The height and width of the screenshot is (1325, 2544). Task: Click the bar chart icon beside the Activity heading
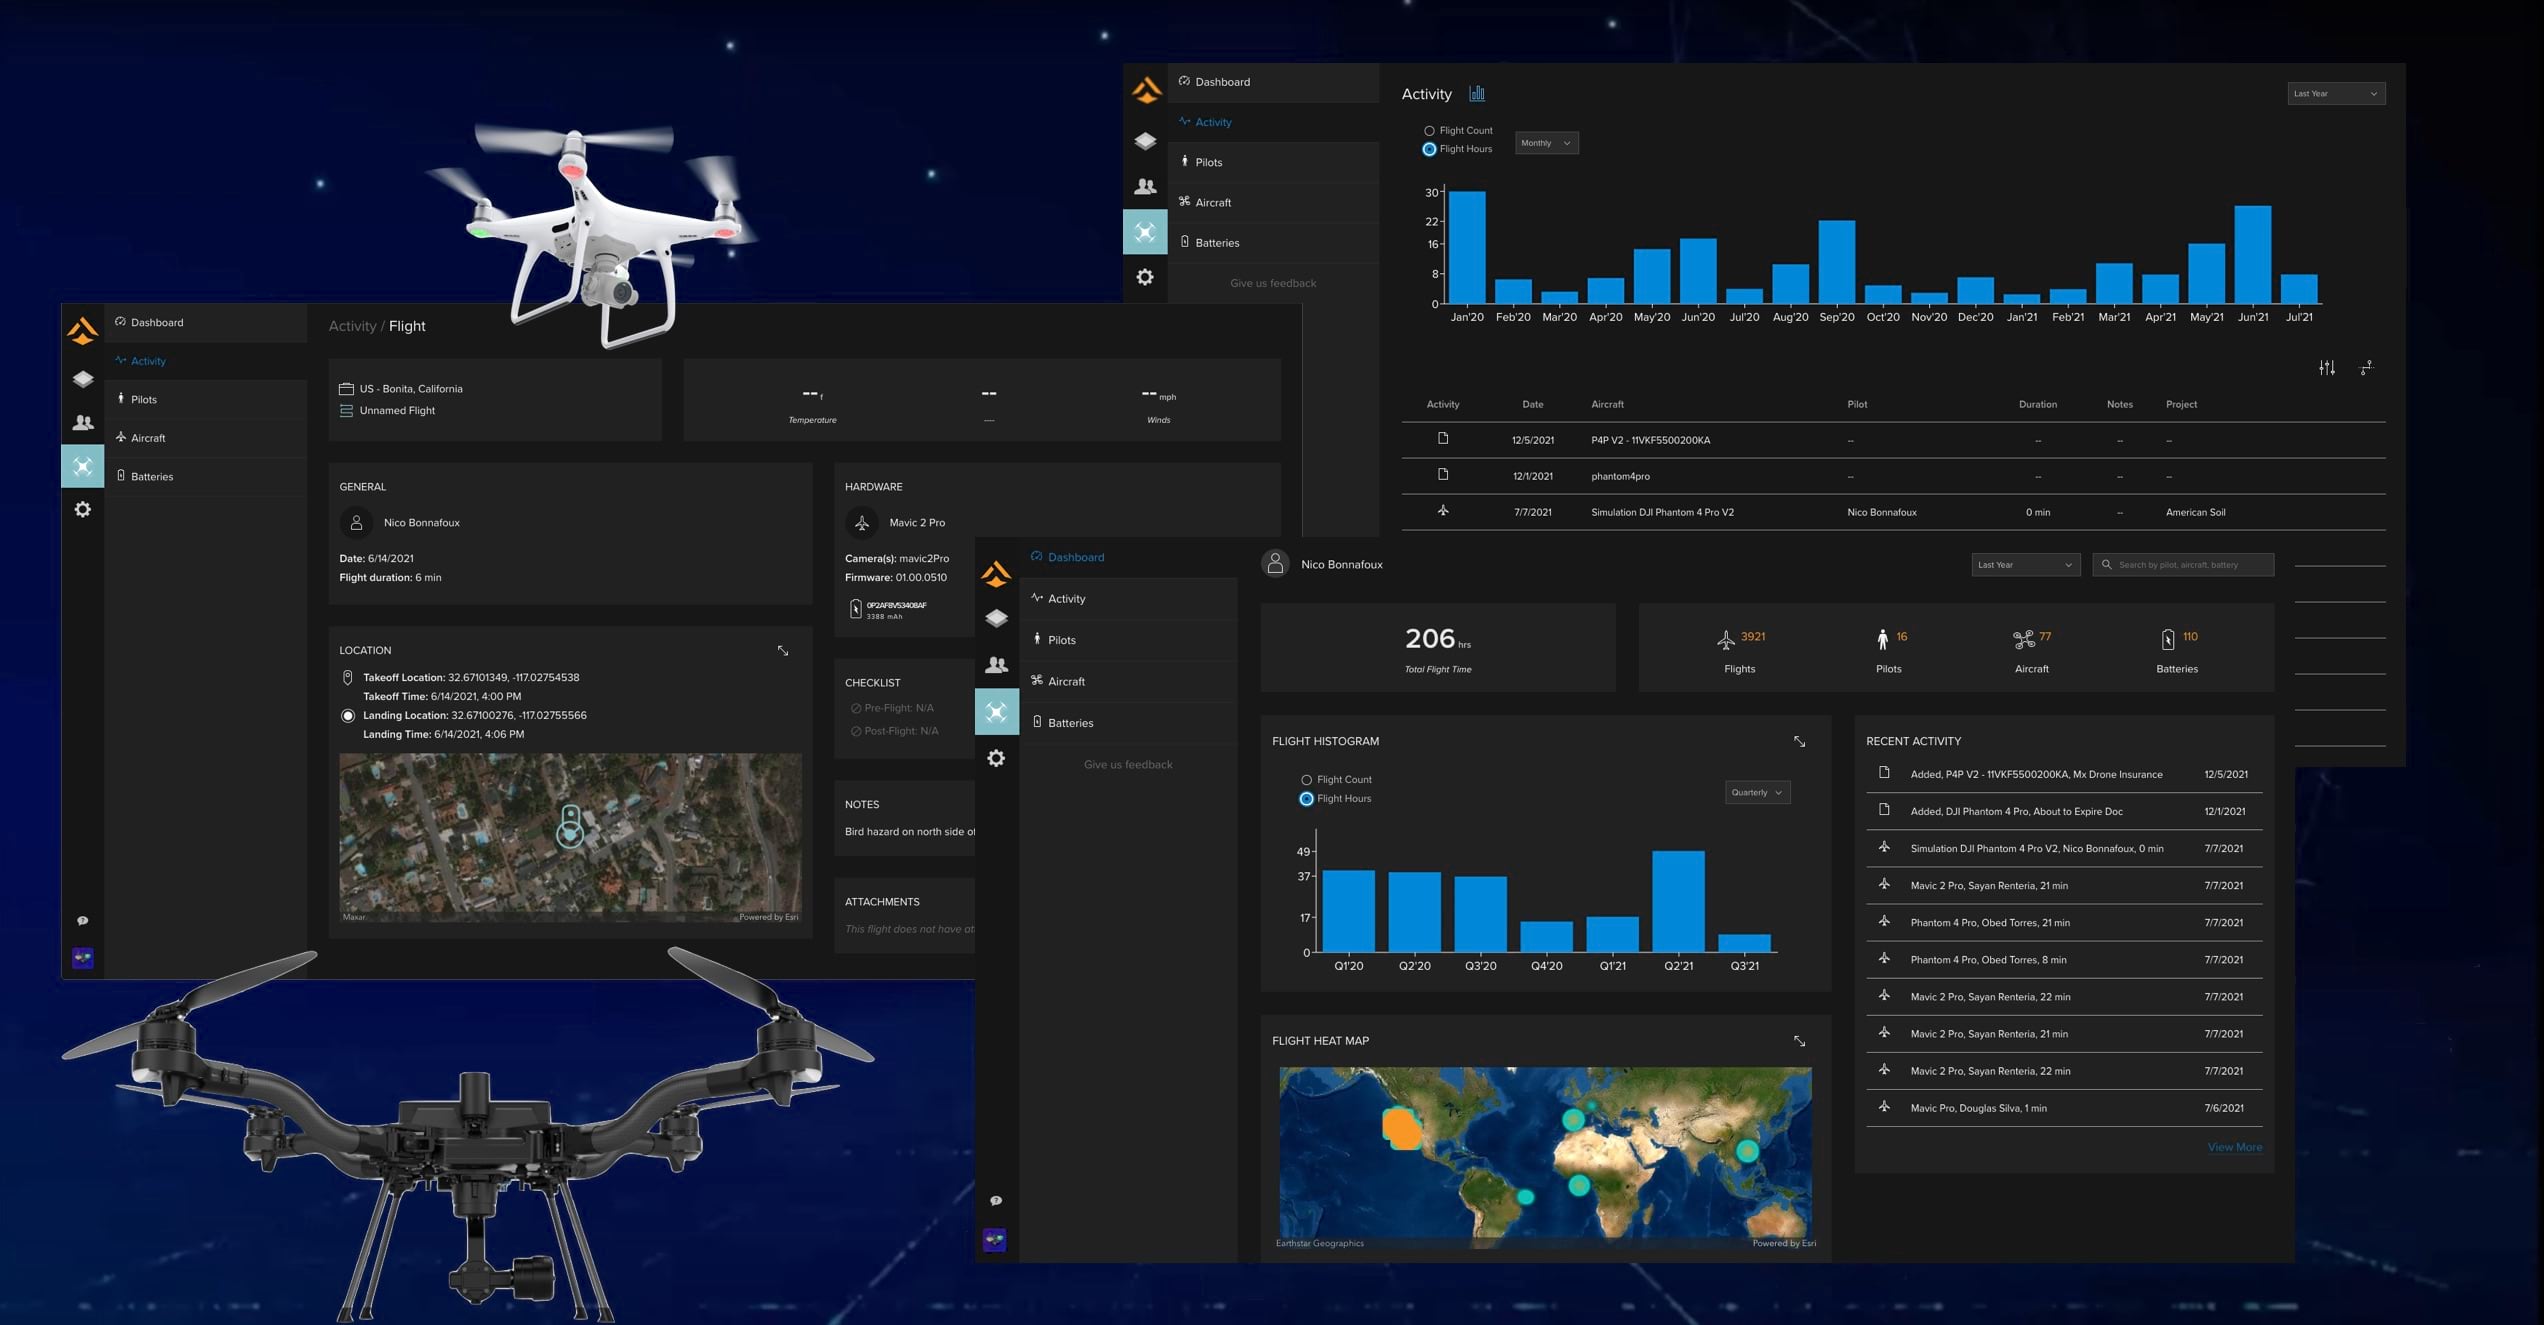pyautogui.click(x=1476, y=93)
